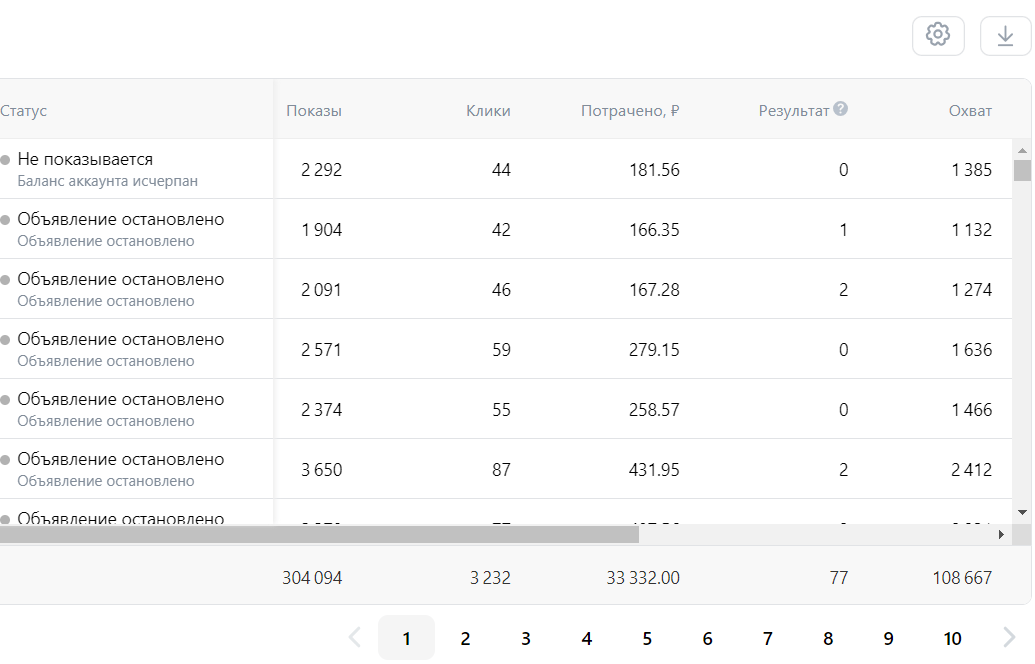Viewport: 1035px width, 664px height.
Task: Sort by Потрачено column header
Action: (x=630, y=111)
